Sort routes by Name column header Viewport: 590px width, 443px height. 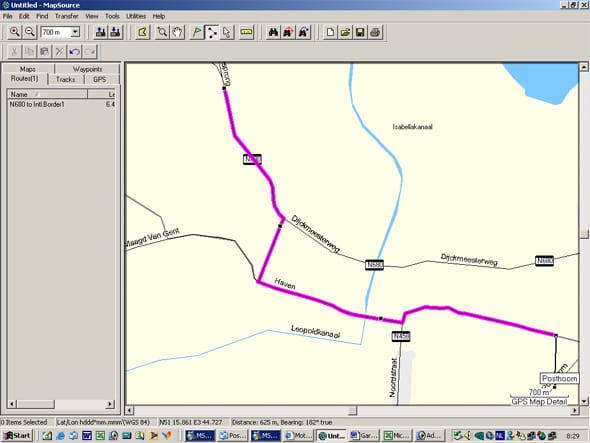[x=47, y=94]
